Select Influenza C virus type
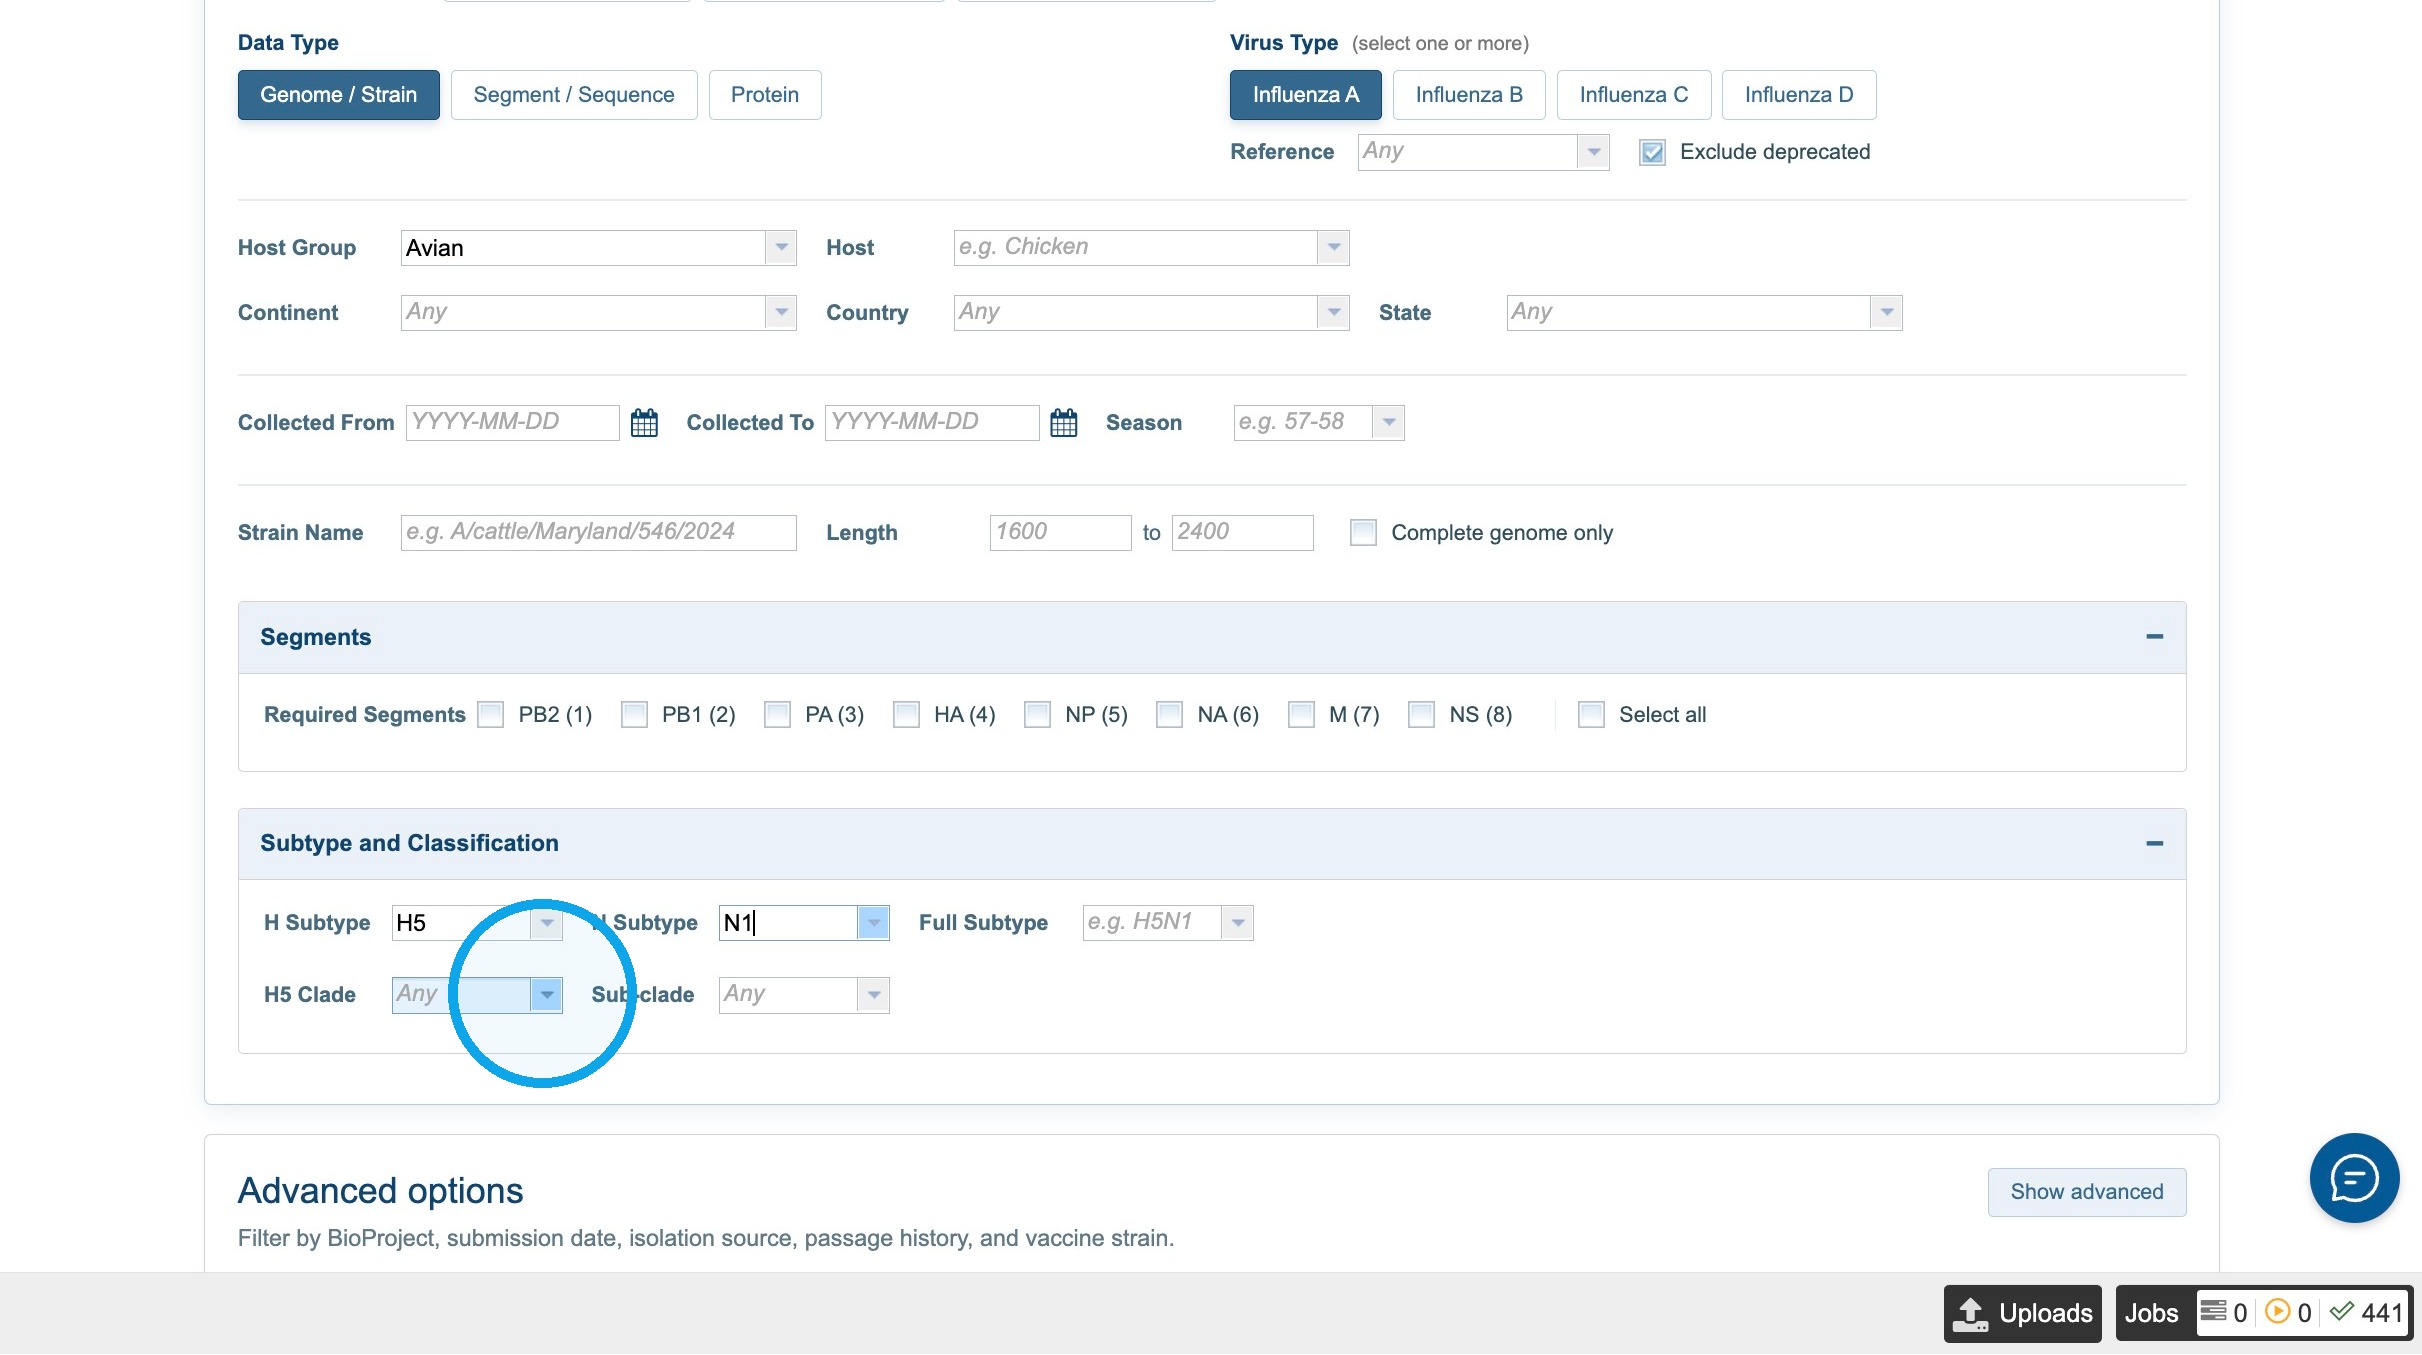 tap(1633, 95)
